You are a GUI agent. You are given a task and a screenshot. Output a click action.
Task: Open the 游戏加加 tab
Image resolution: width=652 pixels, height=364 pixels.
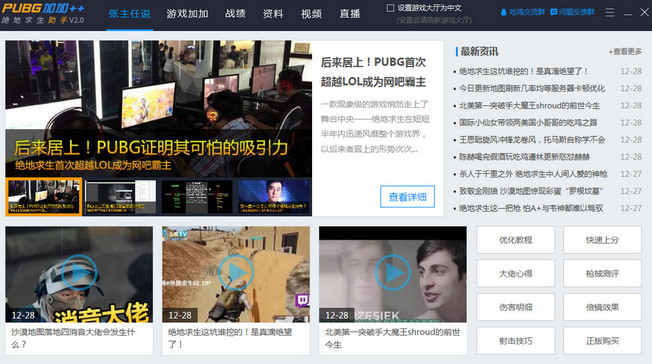coord(187,14)
